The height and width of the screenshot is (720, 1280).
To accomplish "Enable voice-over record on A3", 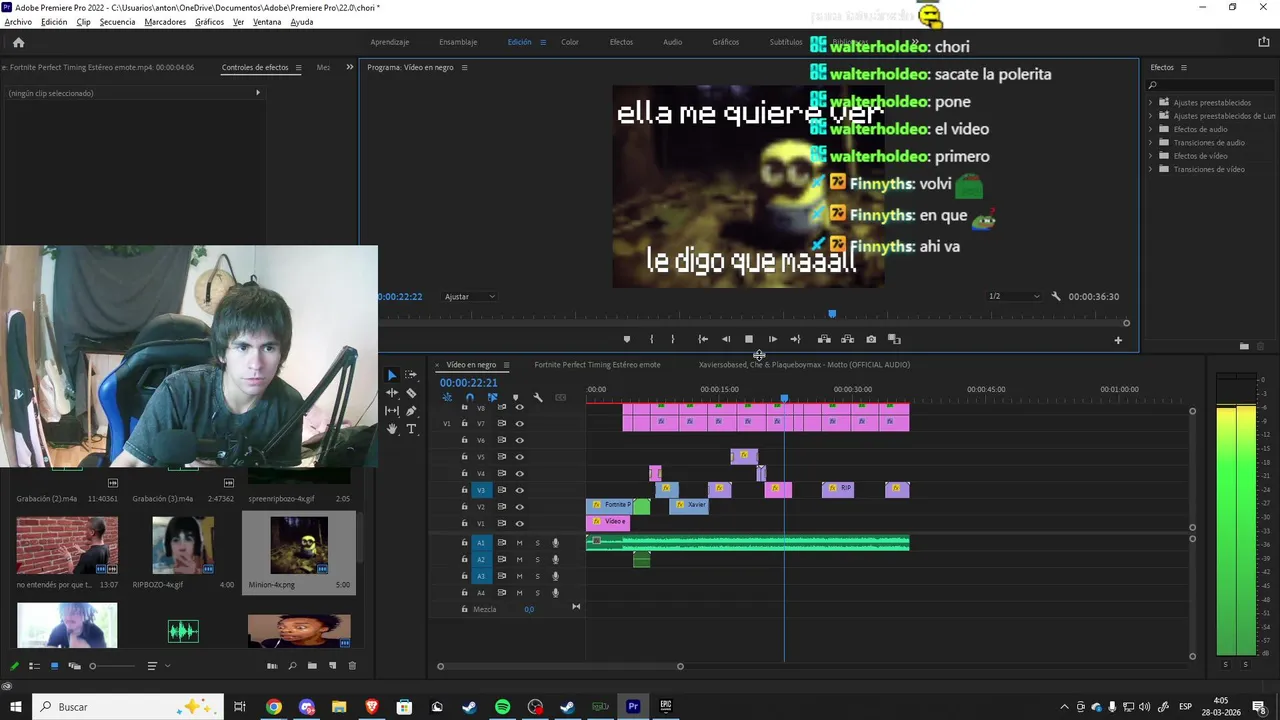I will click(555, 576).
